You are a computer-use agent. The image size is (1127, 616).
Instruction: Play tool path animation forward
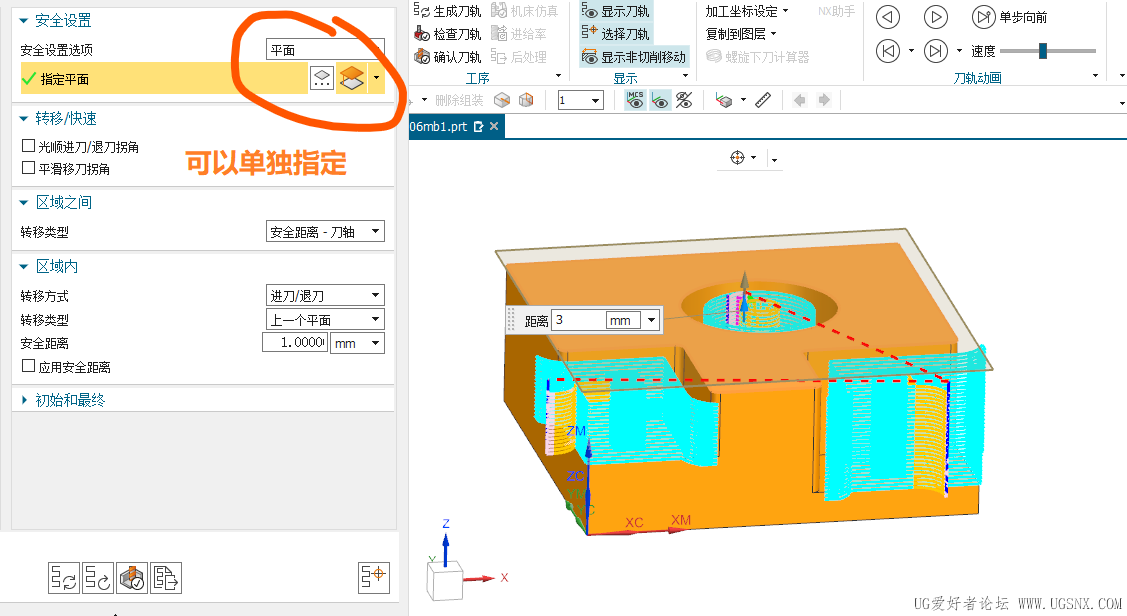[935, 17]
